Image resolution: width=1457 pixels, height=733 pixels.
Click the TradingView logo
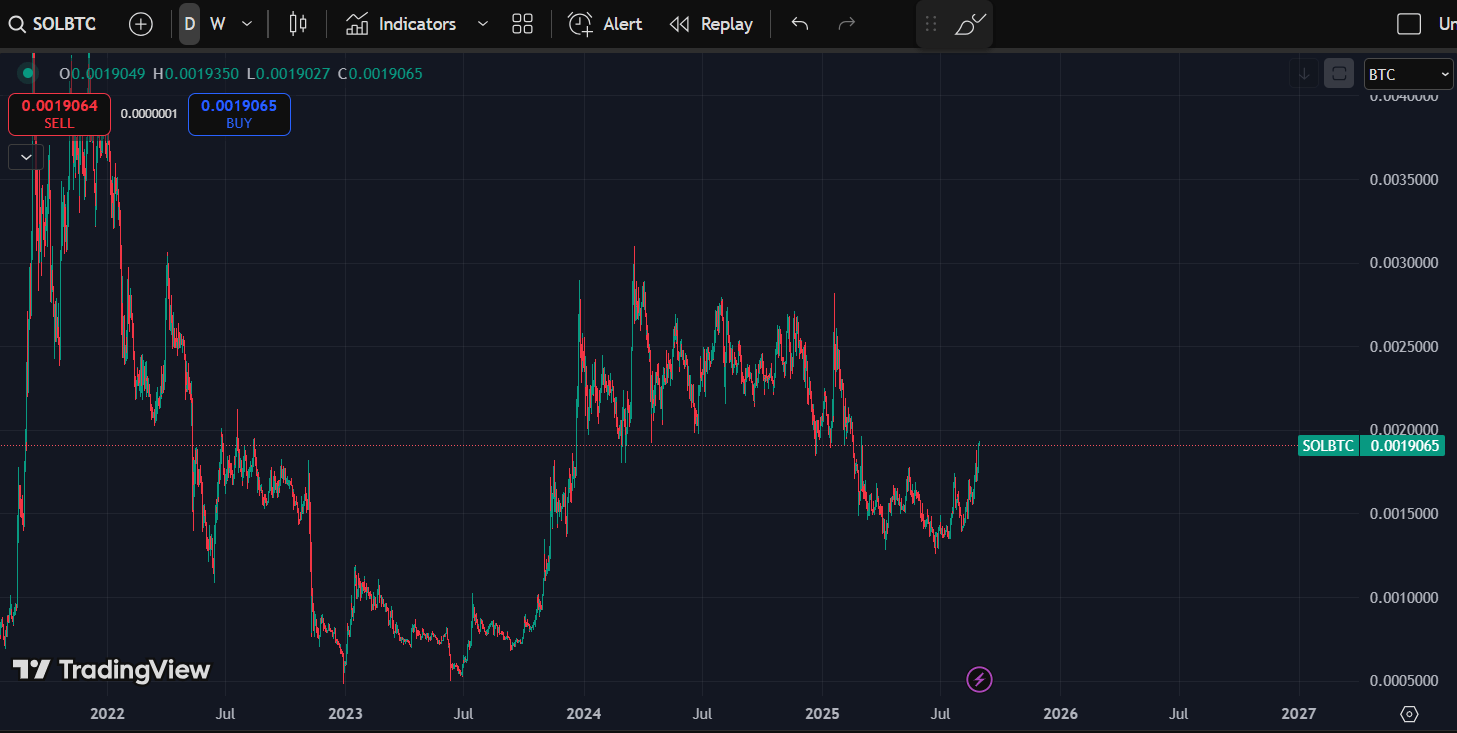pos(111,670)
